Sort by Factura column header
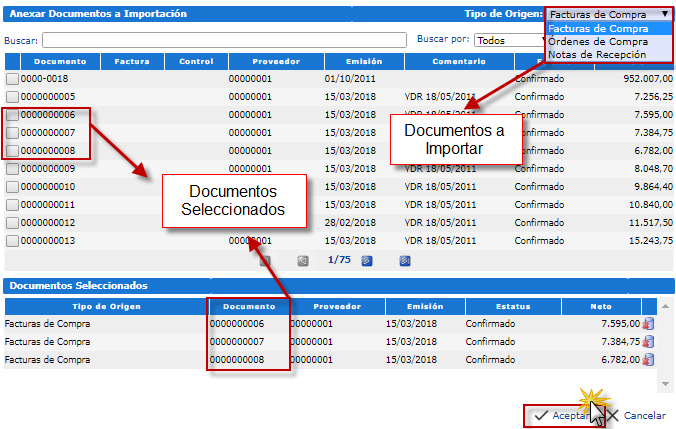676x429 pixels. coord(132,62)
